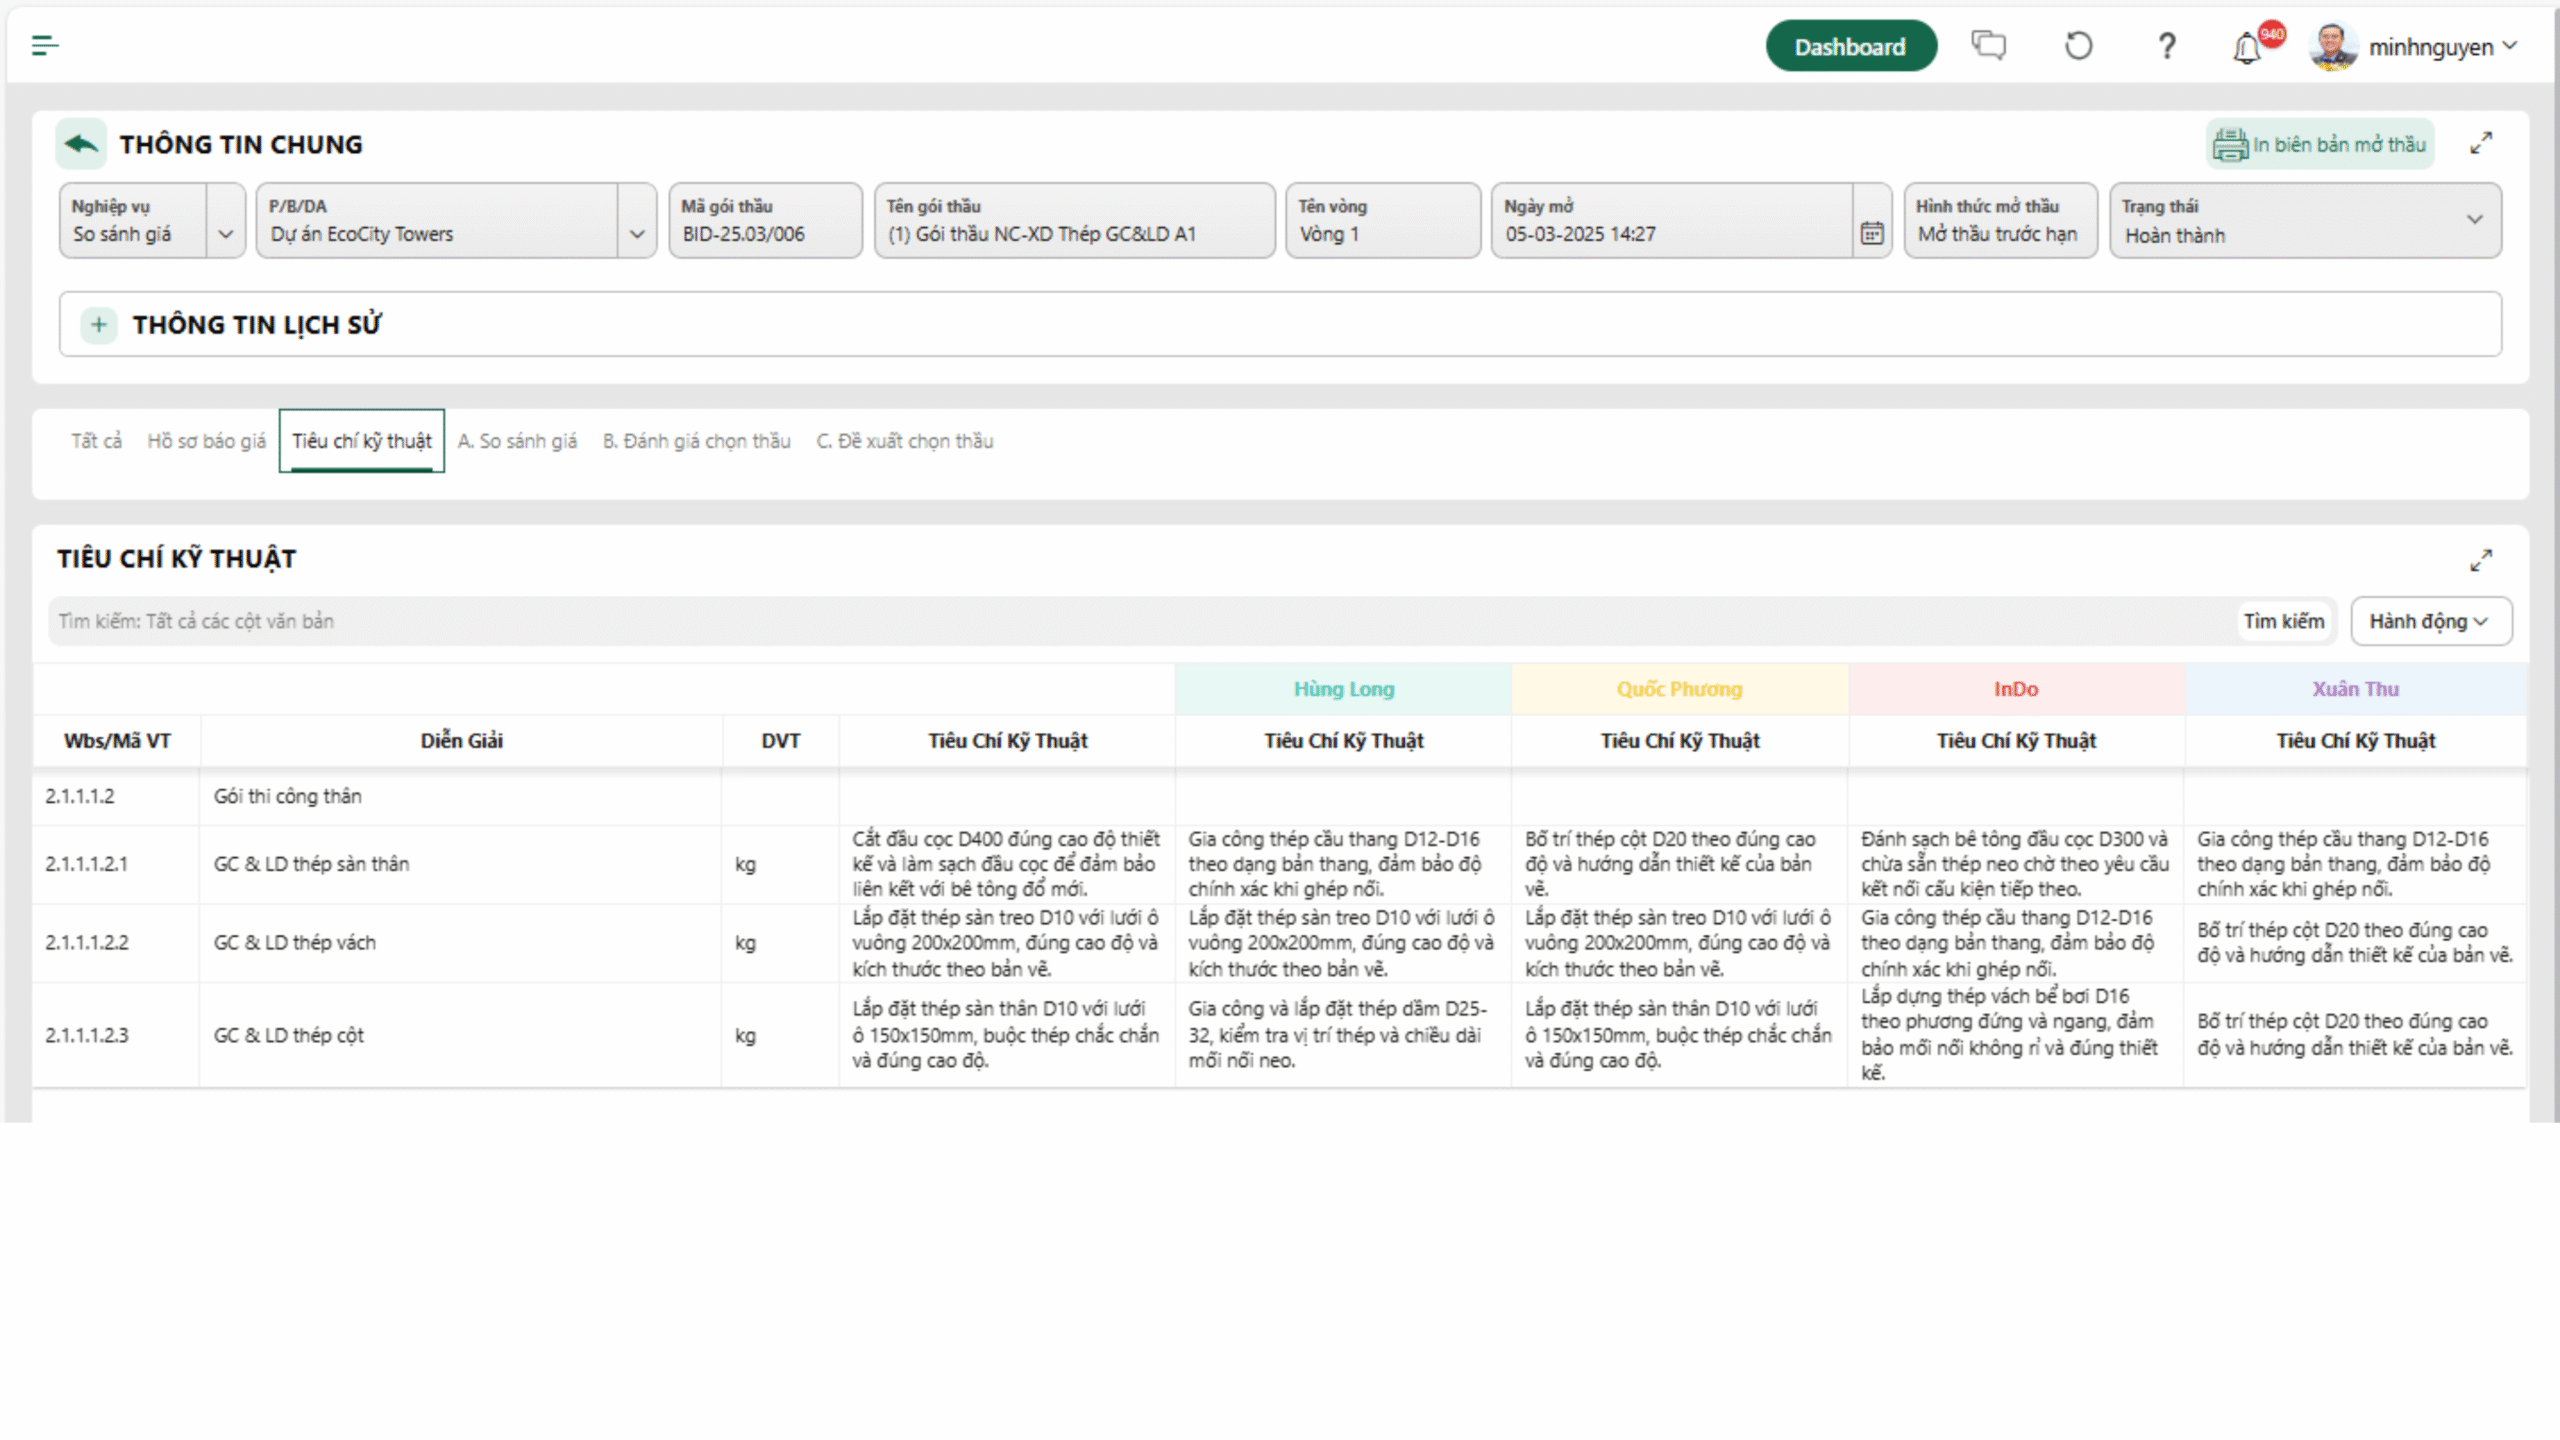This screenshot has width=2560, height=1440.
Task: Switch to A. So sánh giá tab
Action: [x=517, y=441]
